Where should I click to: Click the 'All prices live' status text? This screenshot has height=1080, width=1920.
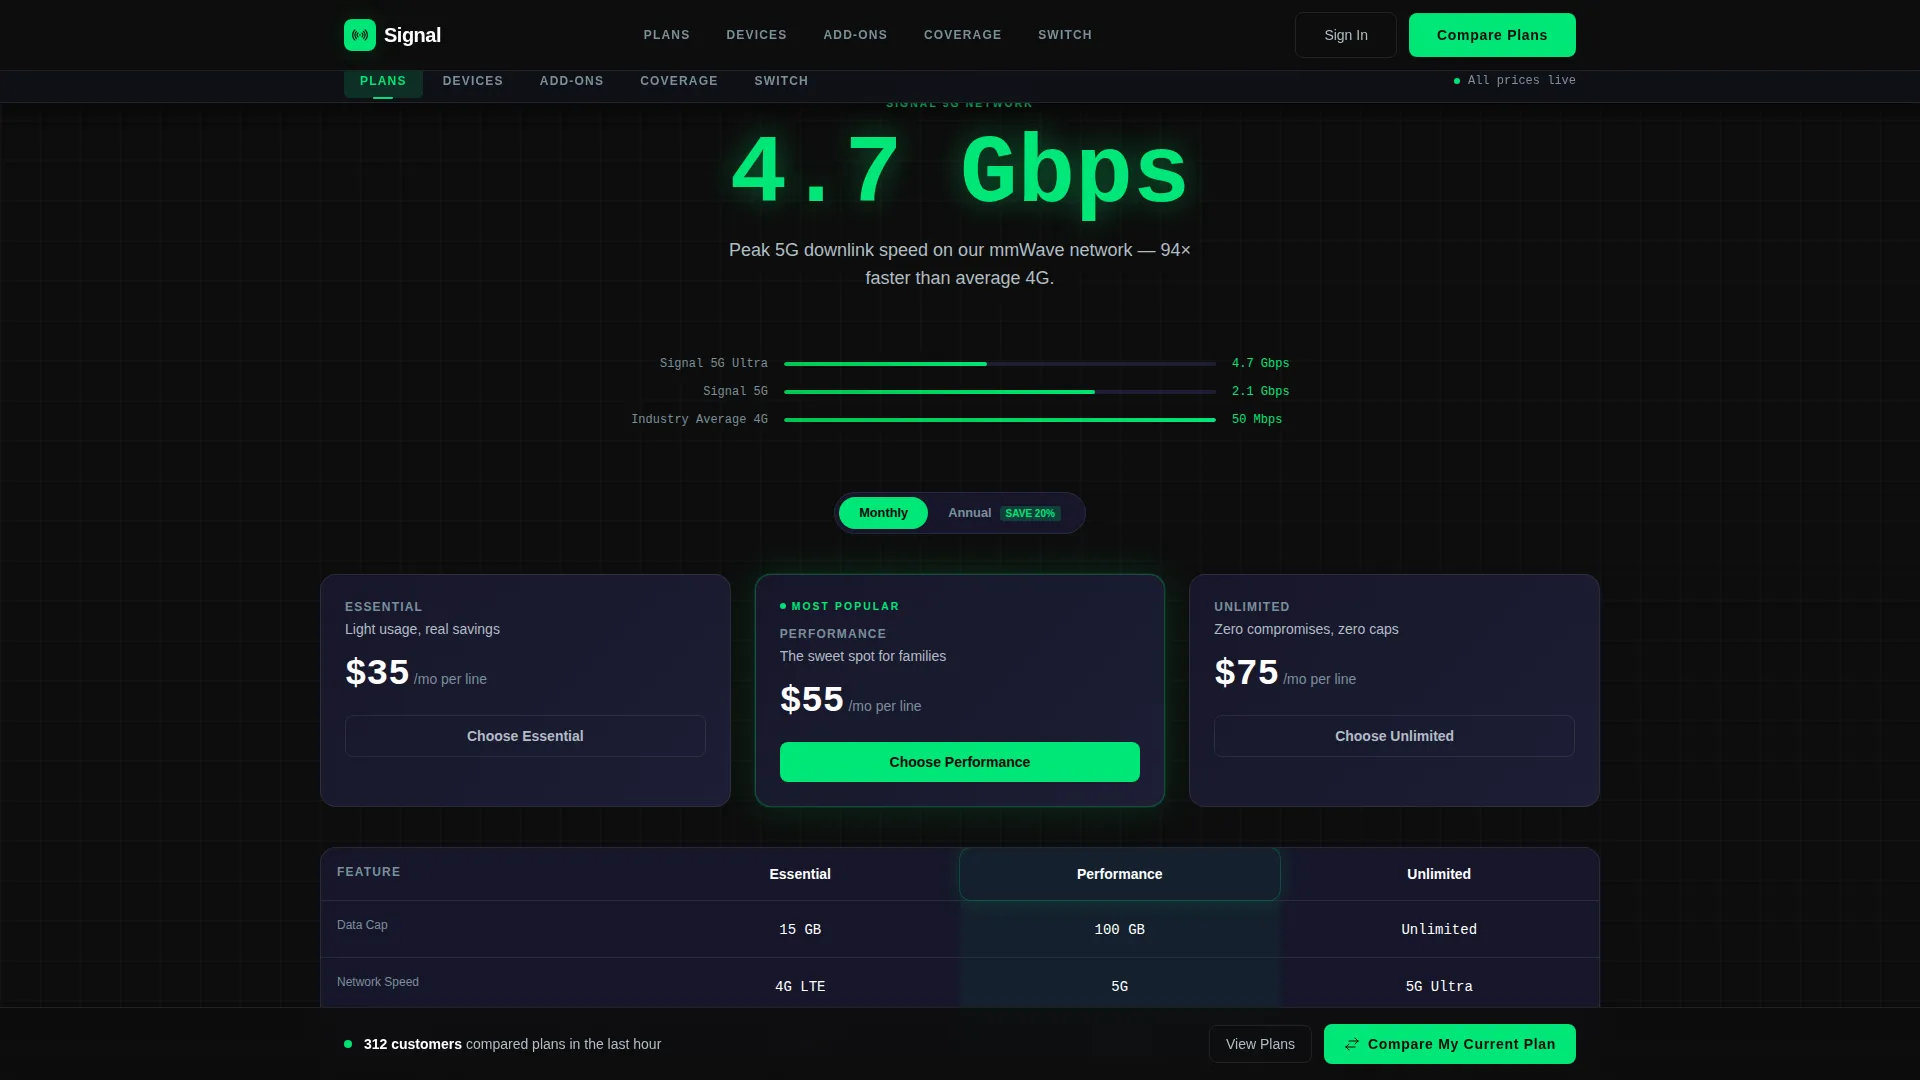[x=1521, y=80]
